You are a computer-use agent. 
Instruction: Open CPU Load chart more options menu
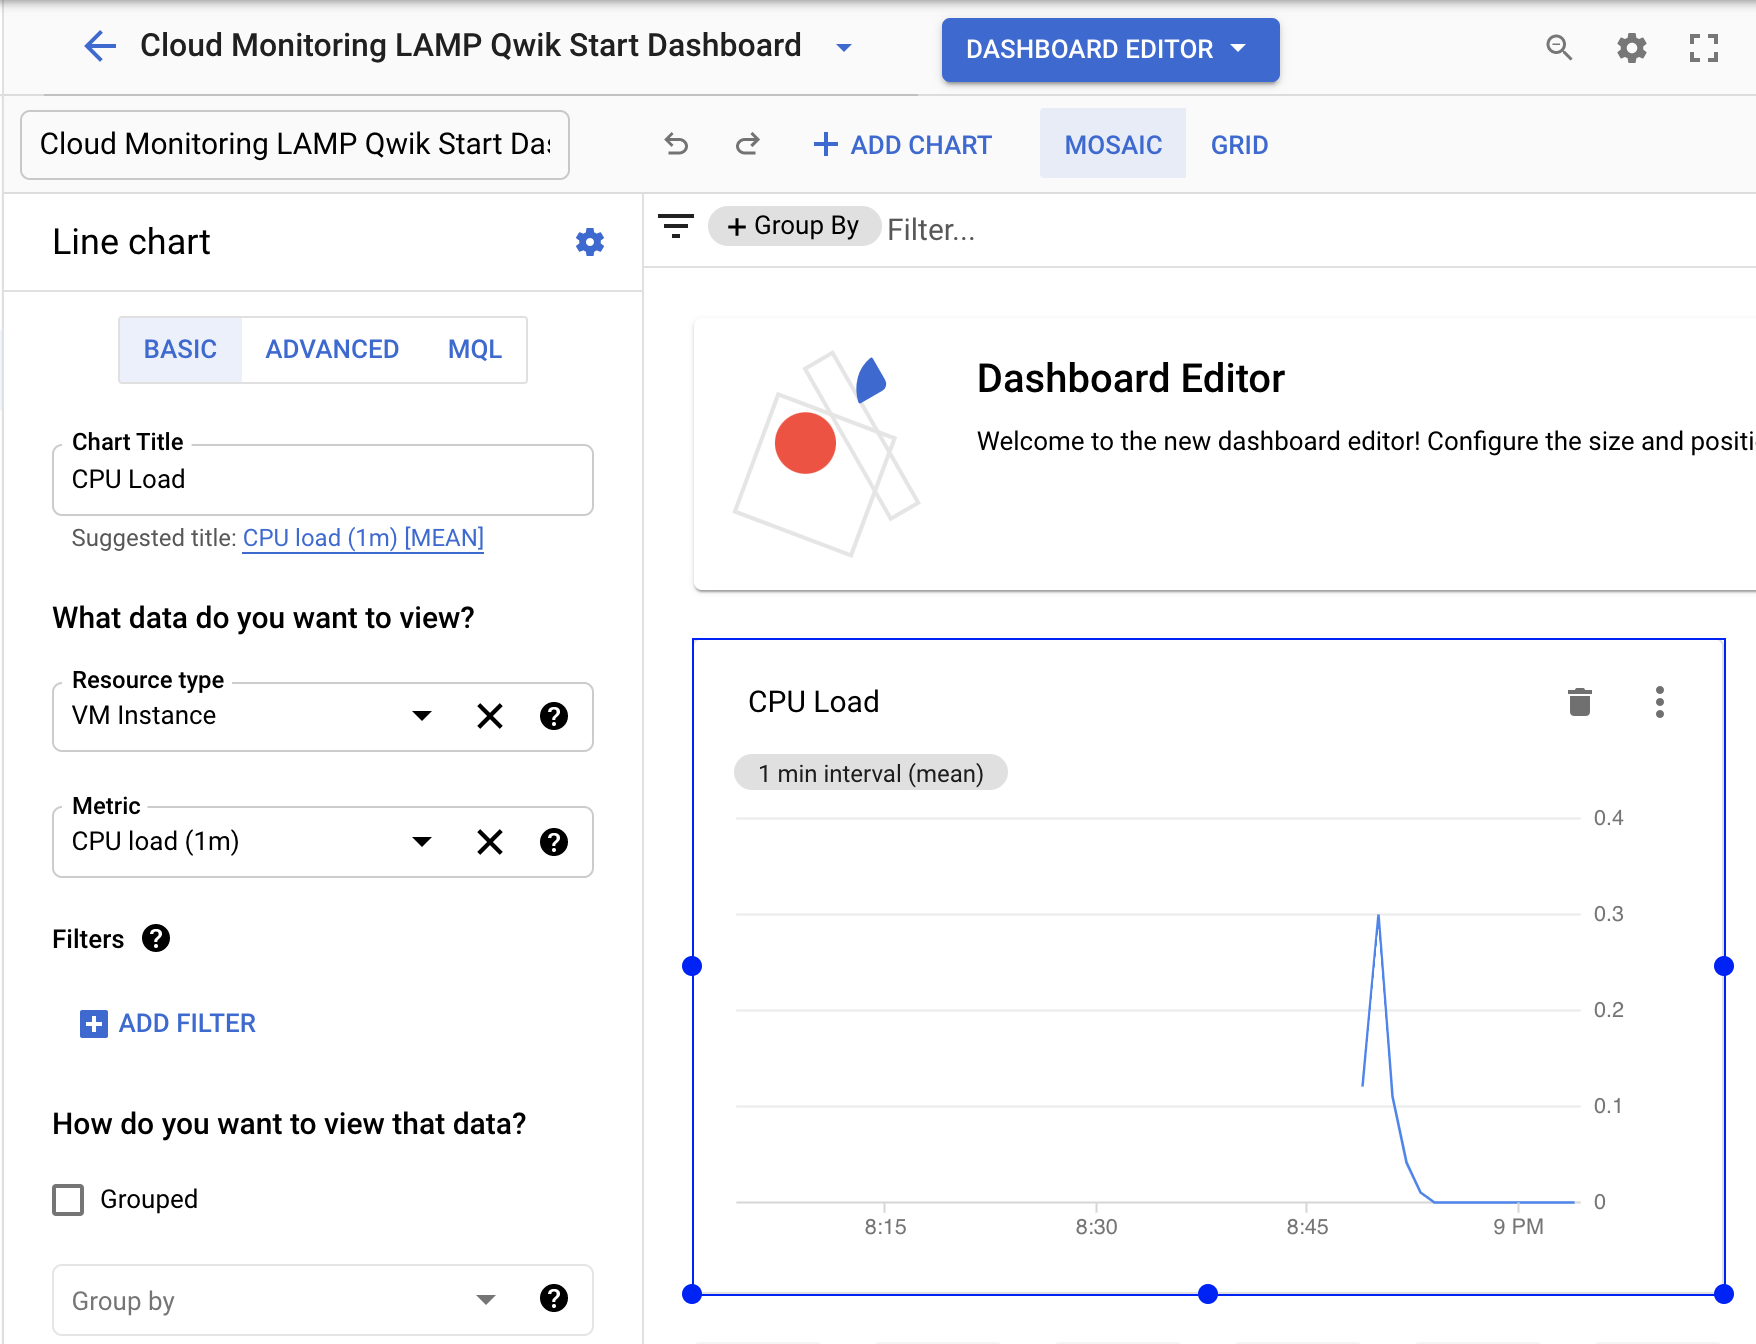[x=1660, y=702]
